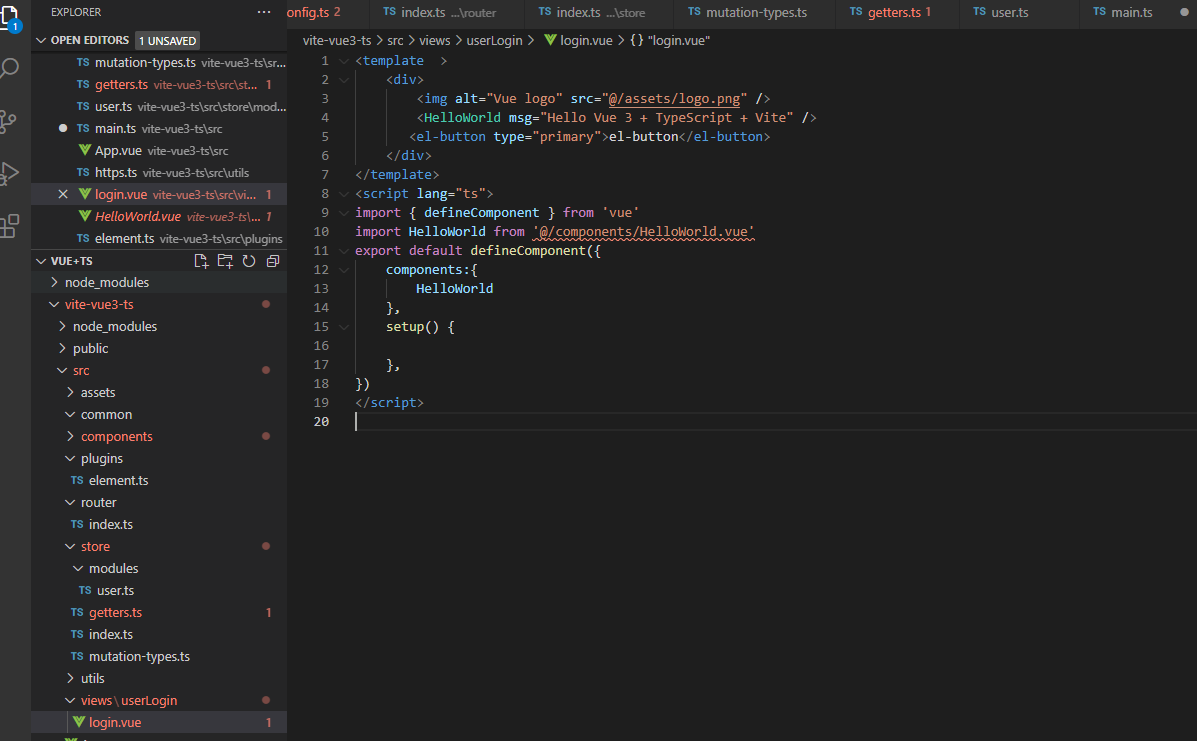Viewport: 1197px width, 741px height.
Task: Open the Run and Debug view
Action: pos(10,174)
